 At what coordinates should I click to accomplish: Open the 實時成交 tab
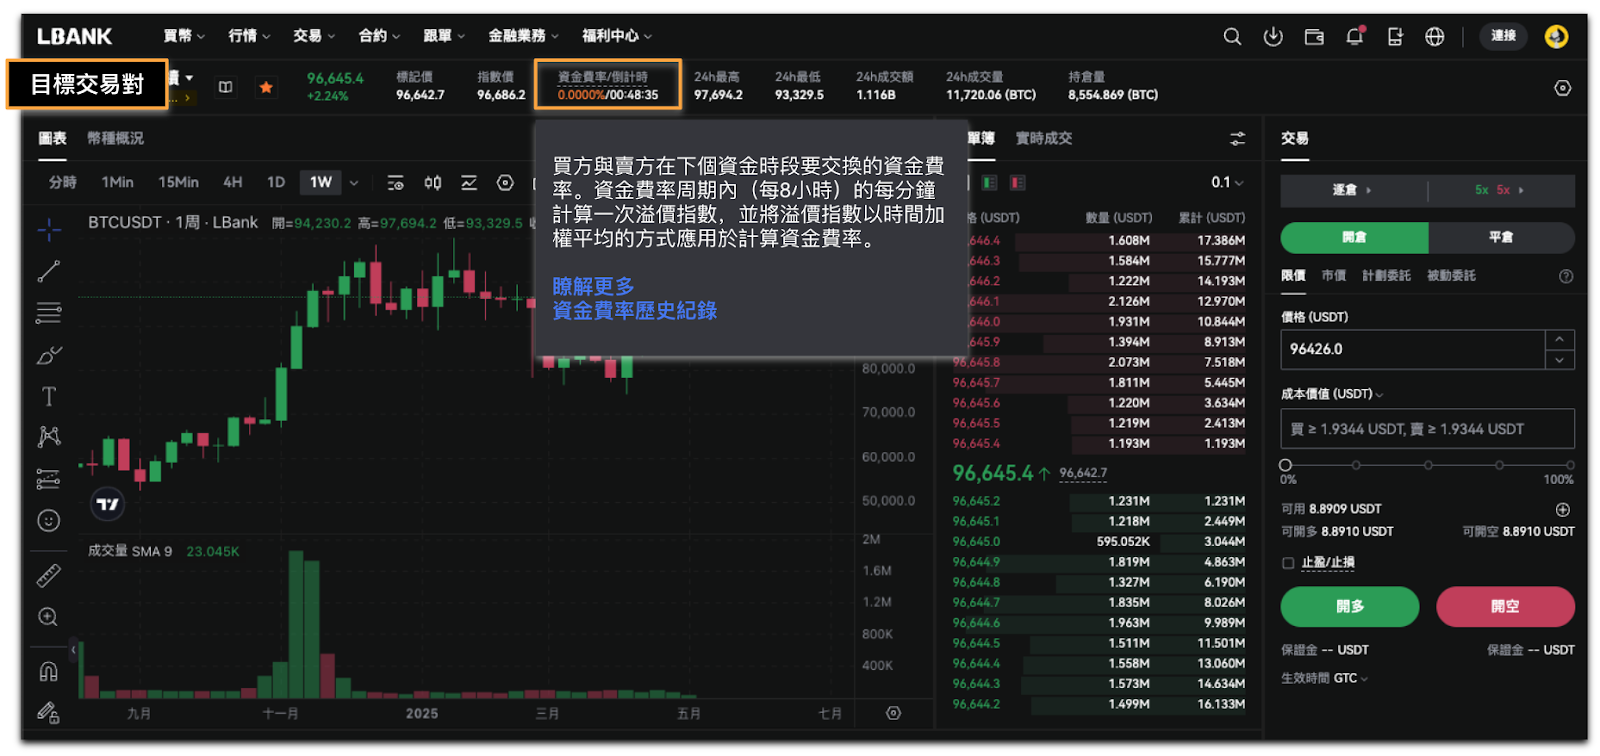click(1043, 138)
